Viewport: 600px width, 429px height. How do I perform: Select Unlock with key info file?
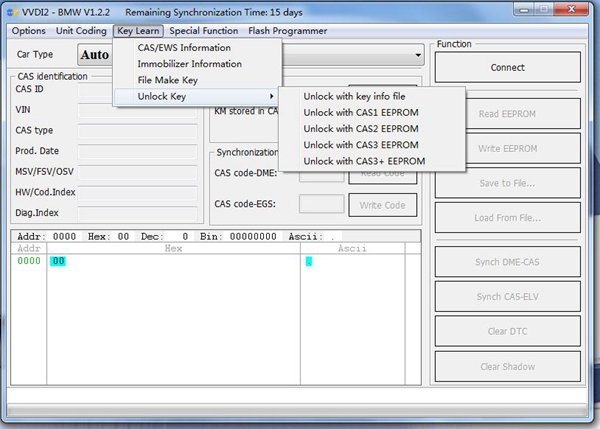(x=354, y=96)
